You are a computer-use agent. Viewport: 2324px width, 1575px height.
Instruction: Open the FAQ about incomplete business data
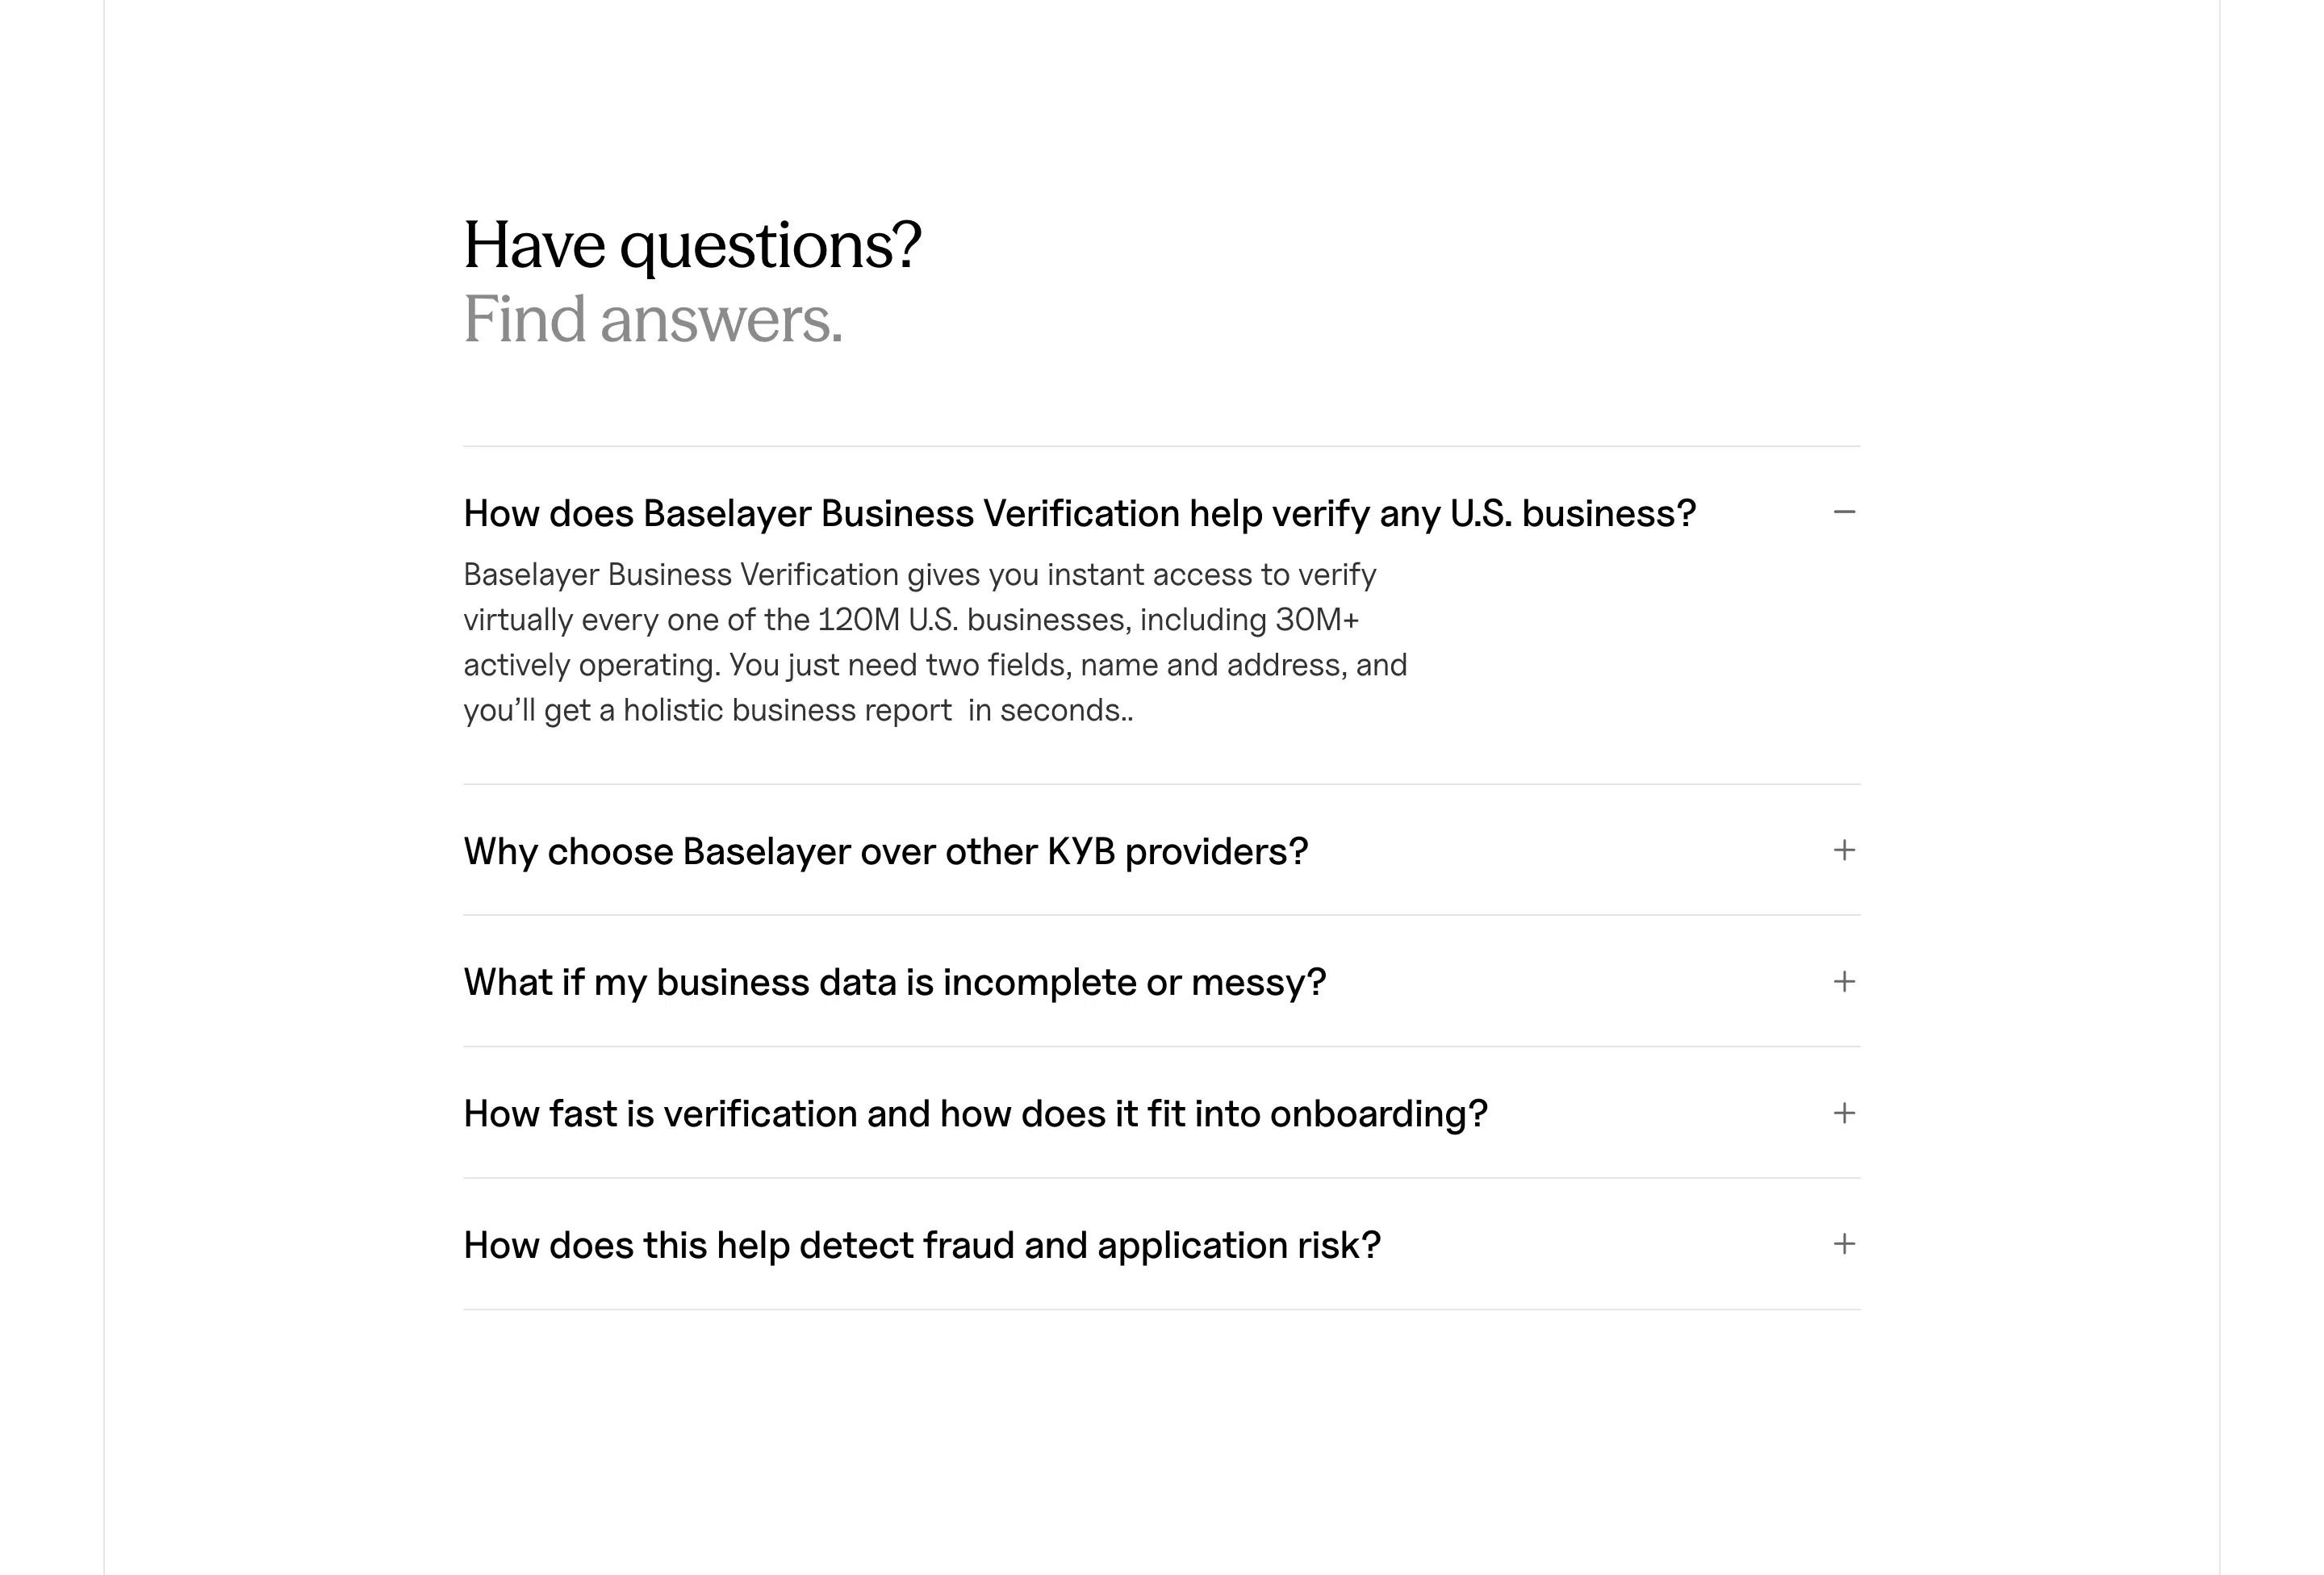[x=895, y=982]
